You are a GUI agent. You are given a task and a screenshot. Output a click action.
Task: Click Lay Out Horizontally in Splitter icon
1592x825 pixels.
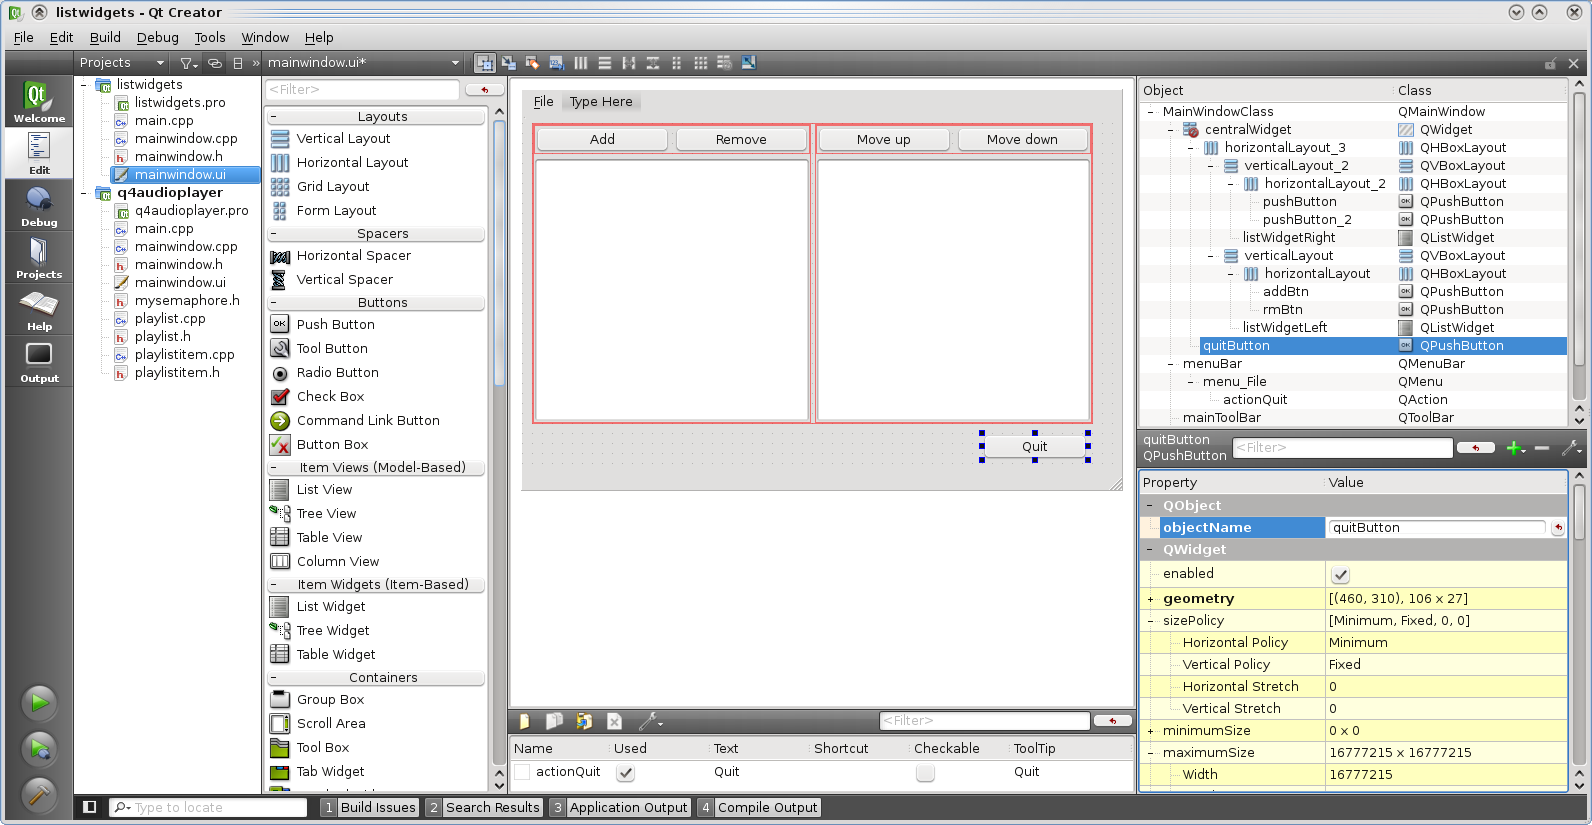629,63
